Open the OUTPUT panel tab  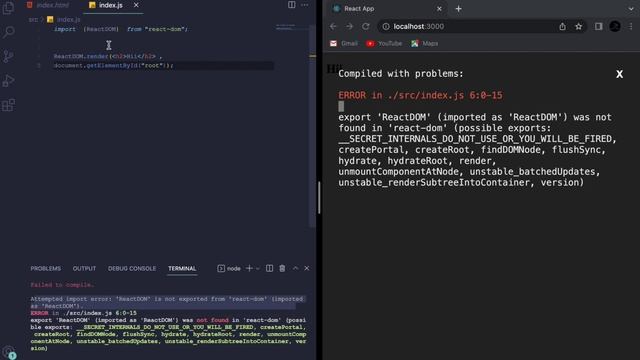tap(84, 268)
